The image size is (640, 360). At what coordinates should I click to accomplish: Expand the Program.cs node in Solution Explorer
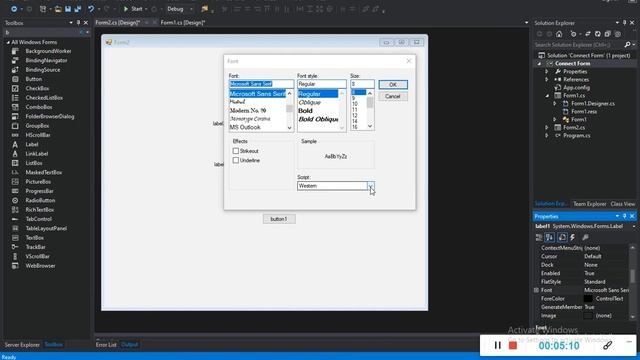tap(547, 136)
